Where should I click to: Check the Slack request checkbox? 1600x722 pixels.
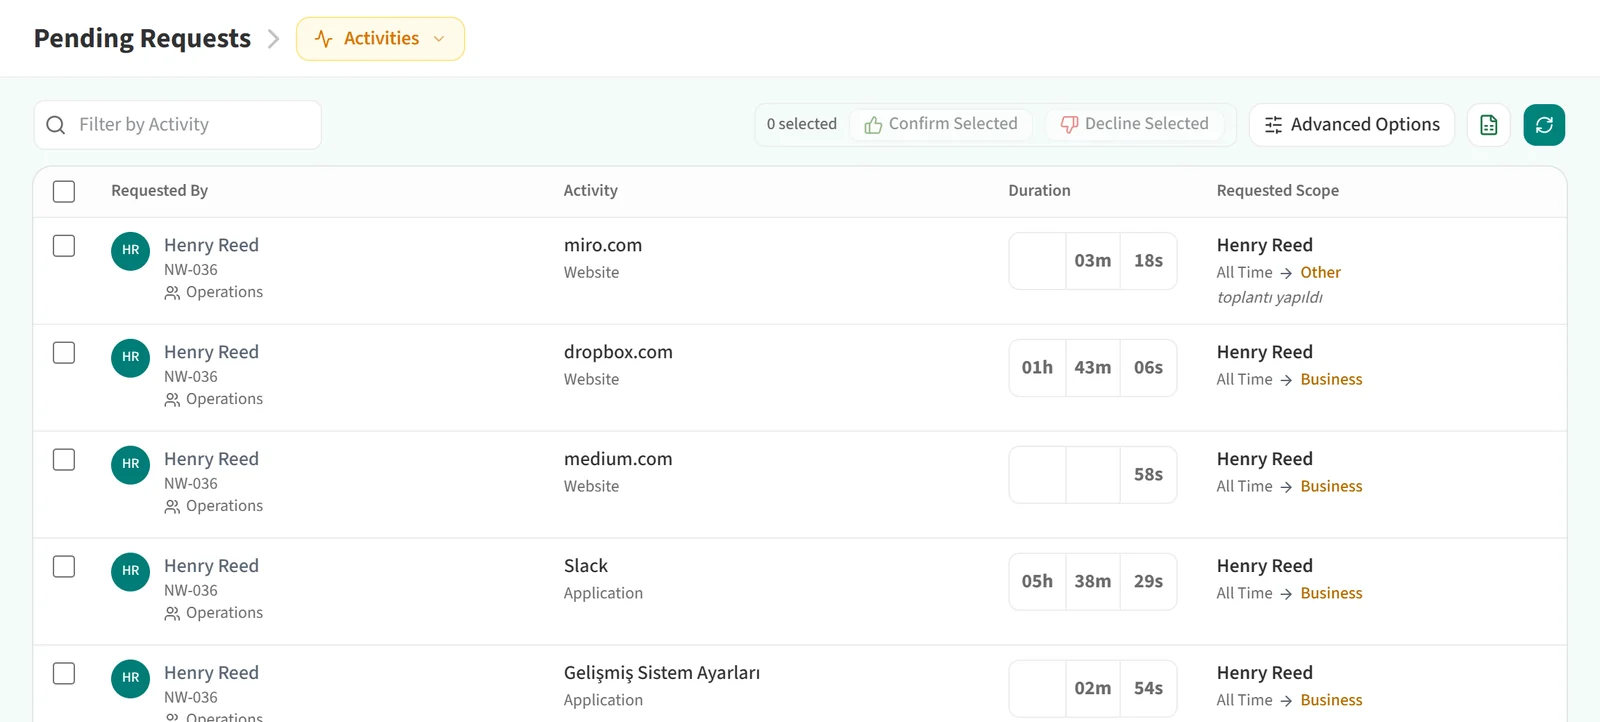point(64,567)
